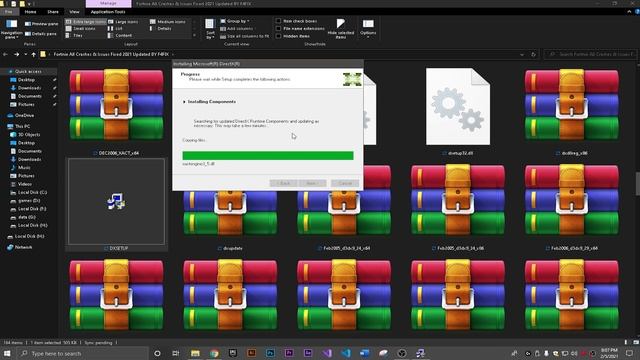Switch to the View ribbon tab

74,12
